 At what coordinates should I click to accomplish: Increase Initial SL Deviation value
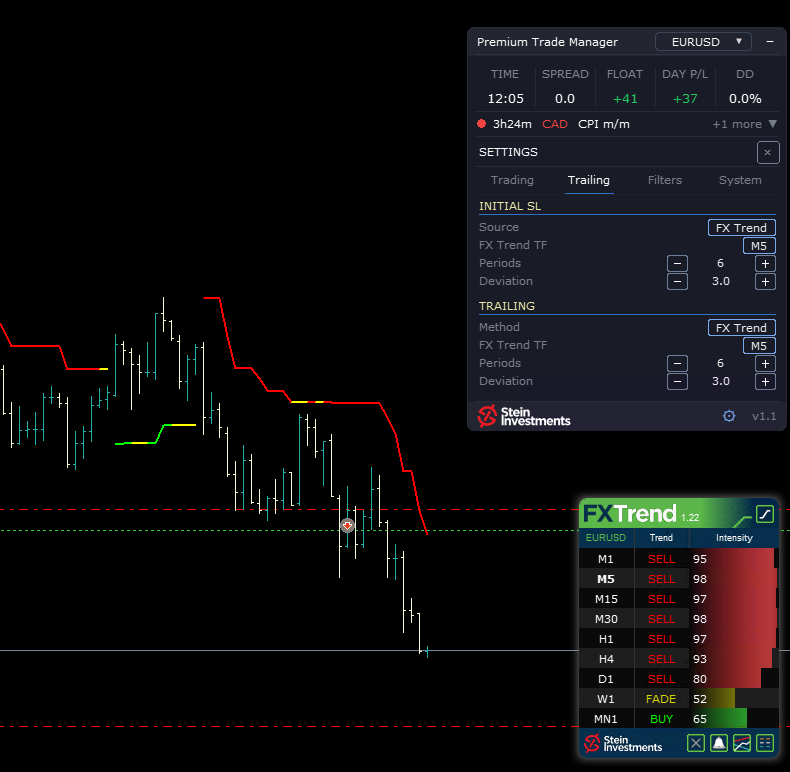coord(765,282)
